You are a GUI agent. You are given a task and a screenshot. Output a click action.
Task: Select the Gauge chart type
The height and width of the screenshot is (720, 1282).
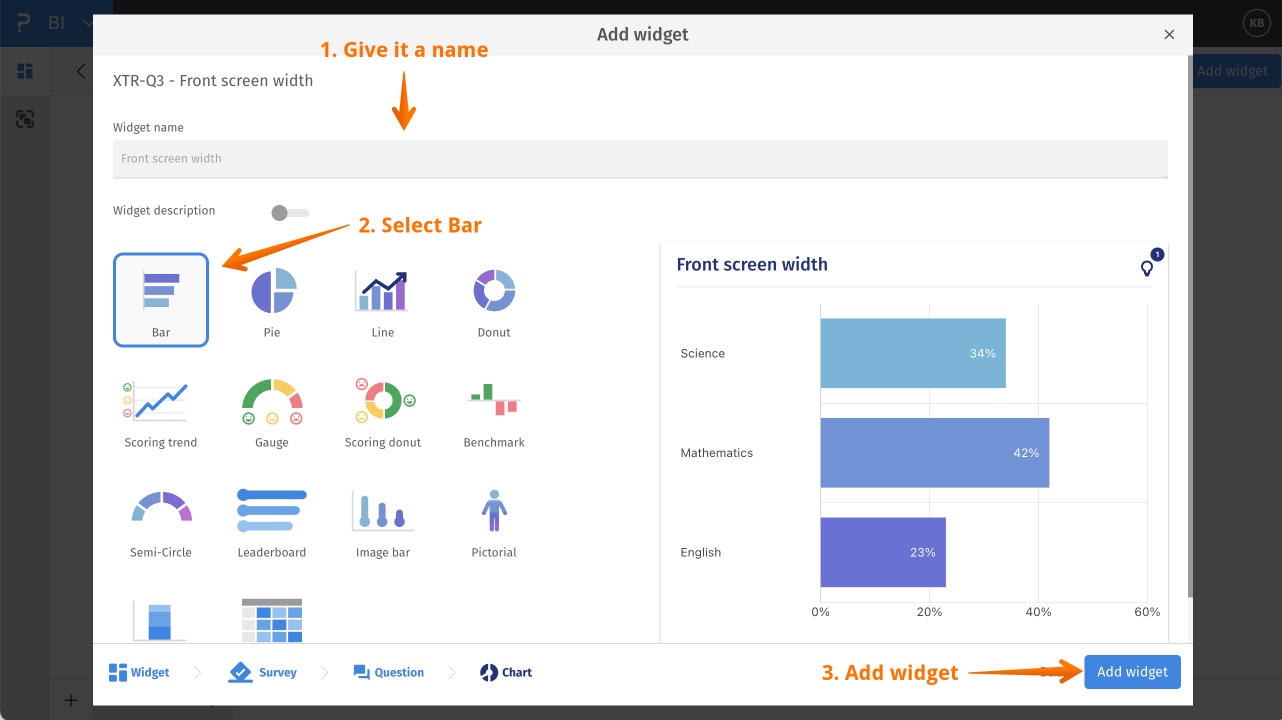tap(271, 410)
